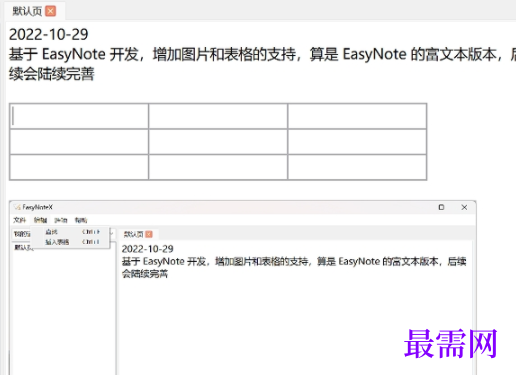Open 文件 menu in the embedded EasyNoteX window
The image size is (516, 375).
[19, 220]
